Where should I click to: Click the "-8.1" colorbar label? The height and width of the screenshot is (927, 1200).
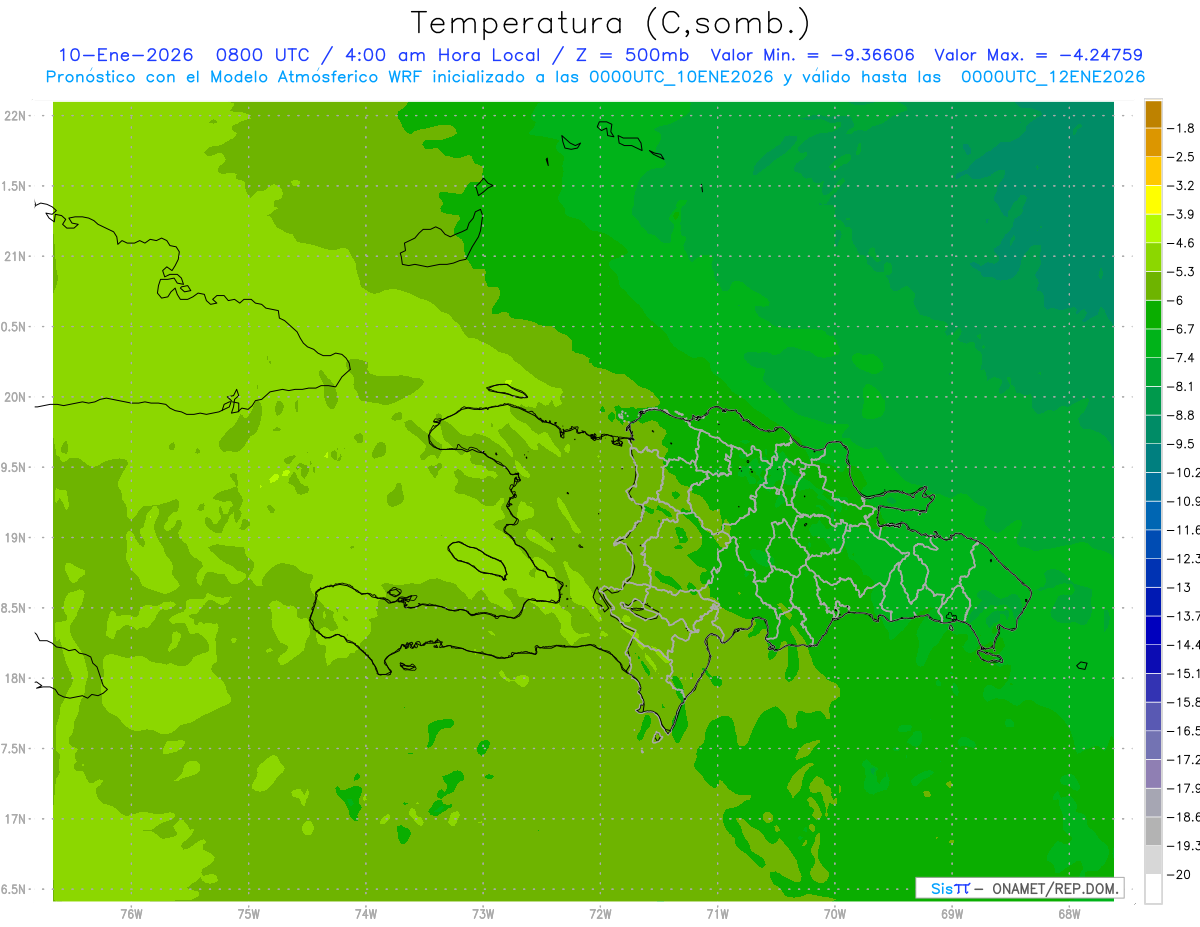(1180, 387)
